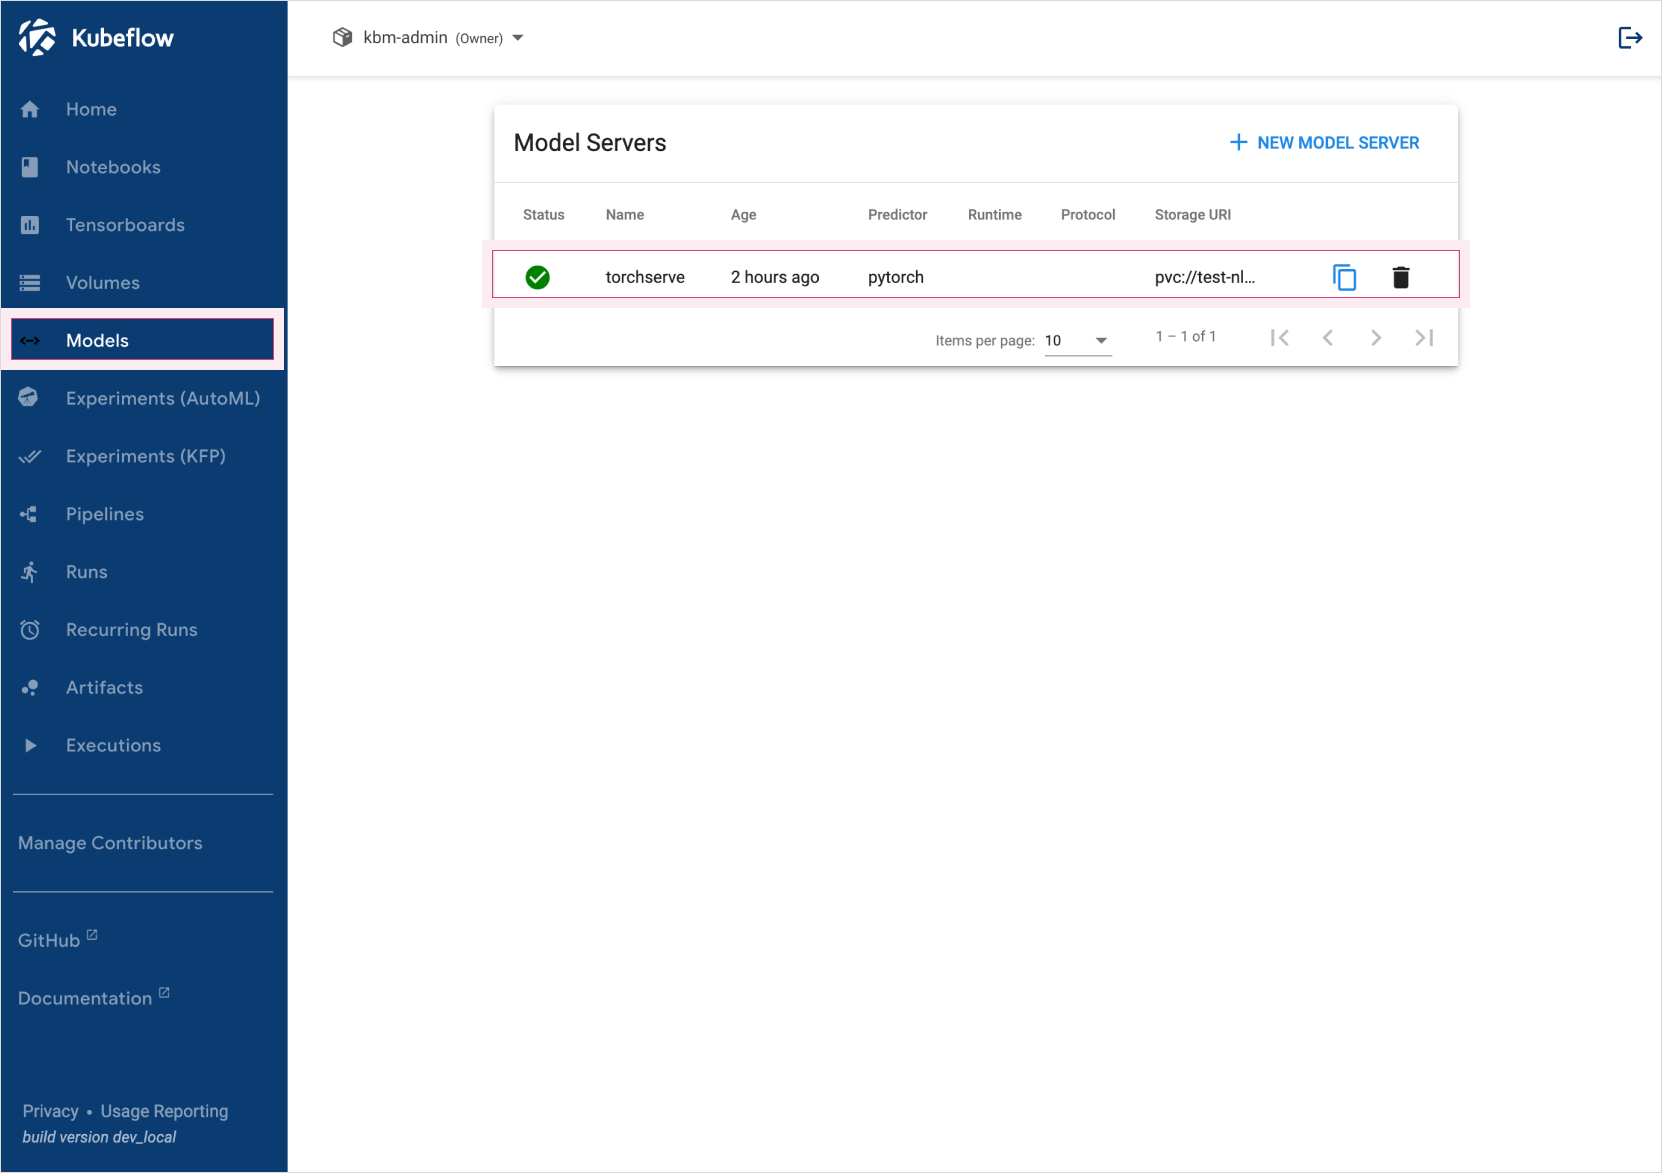Click the Artifacts bubbles icon
This screenshot has height=1173, width=1662.
tap(30, 688)
